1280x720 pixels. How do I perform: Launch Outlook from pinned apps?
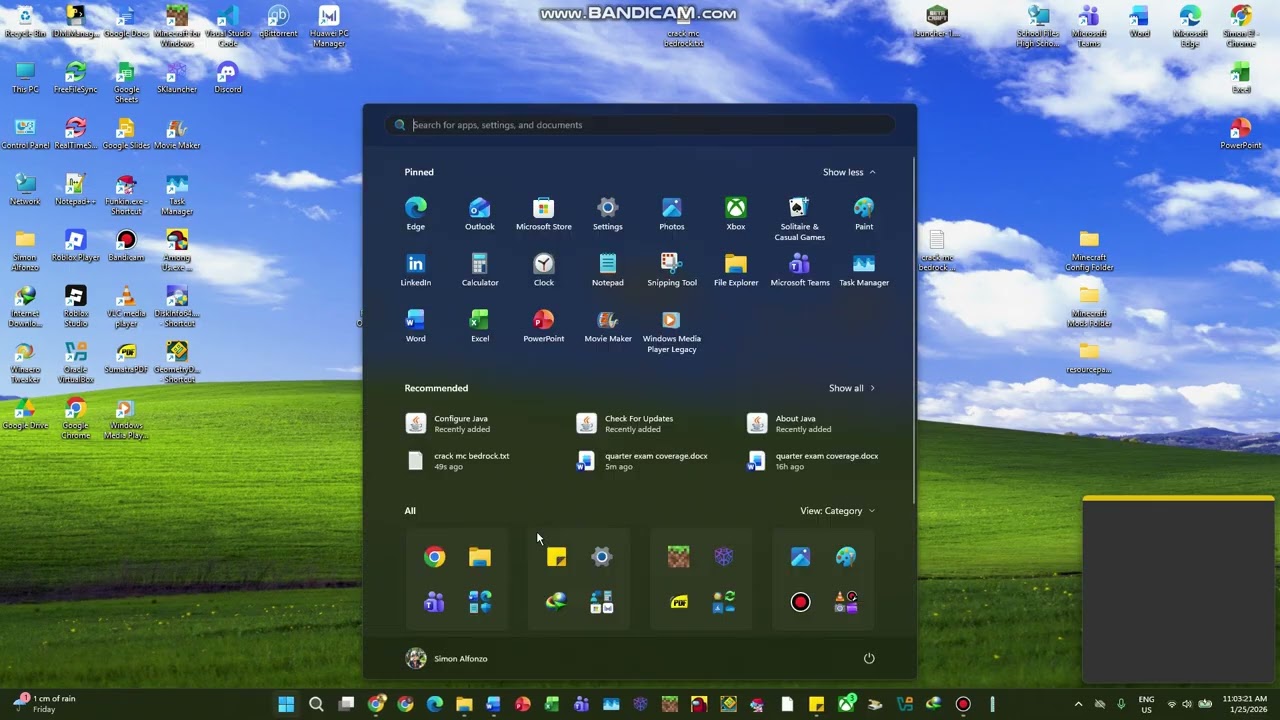pos(479,214)
